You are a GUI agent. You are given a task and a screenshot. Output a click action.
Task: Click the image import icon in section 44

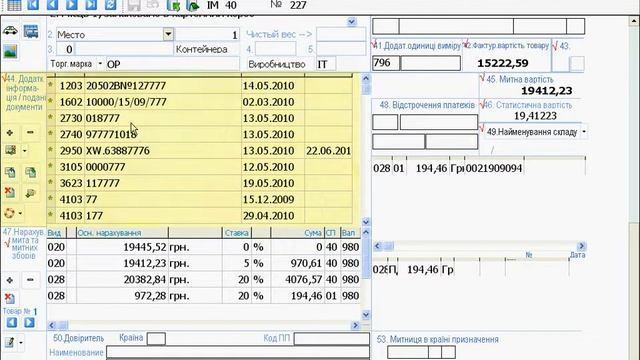[10, 150]
